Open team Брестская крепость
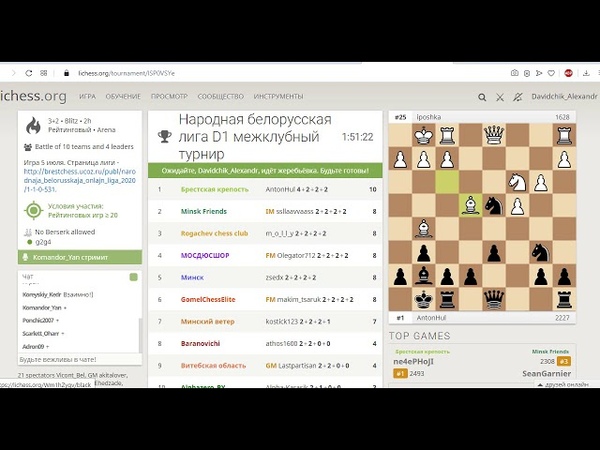The height and width of the screenshot is (450, 600). click(x=215, y=189)
